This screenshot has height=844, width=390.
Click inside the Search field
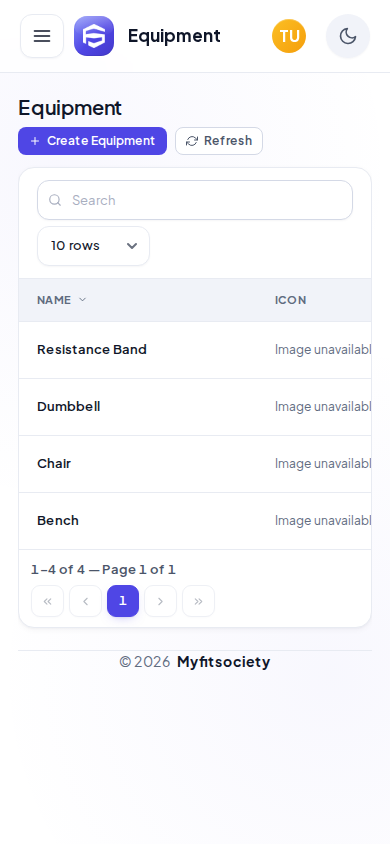[x=195, y=200]
